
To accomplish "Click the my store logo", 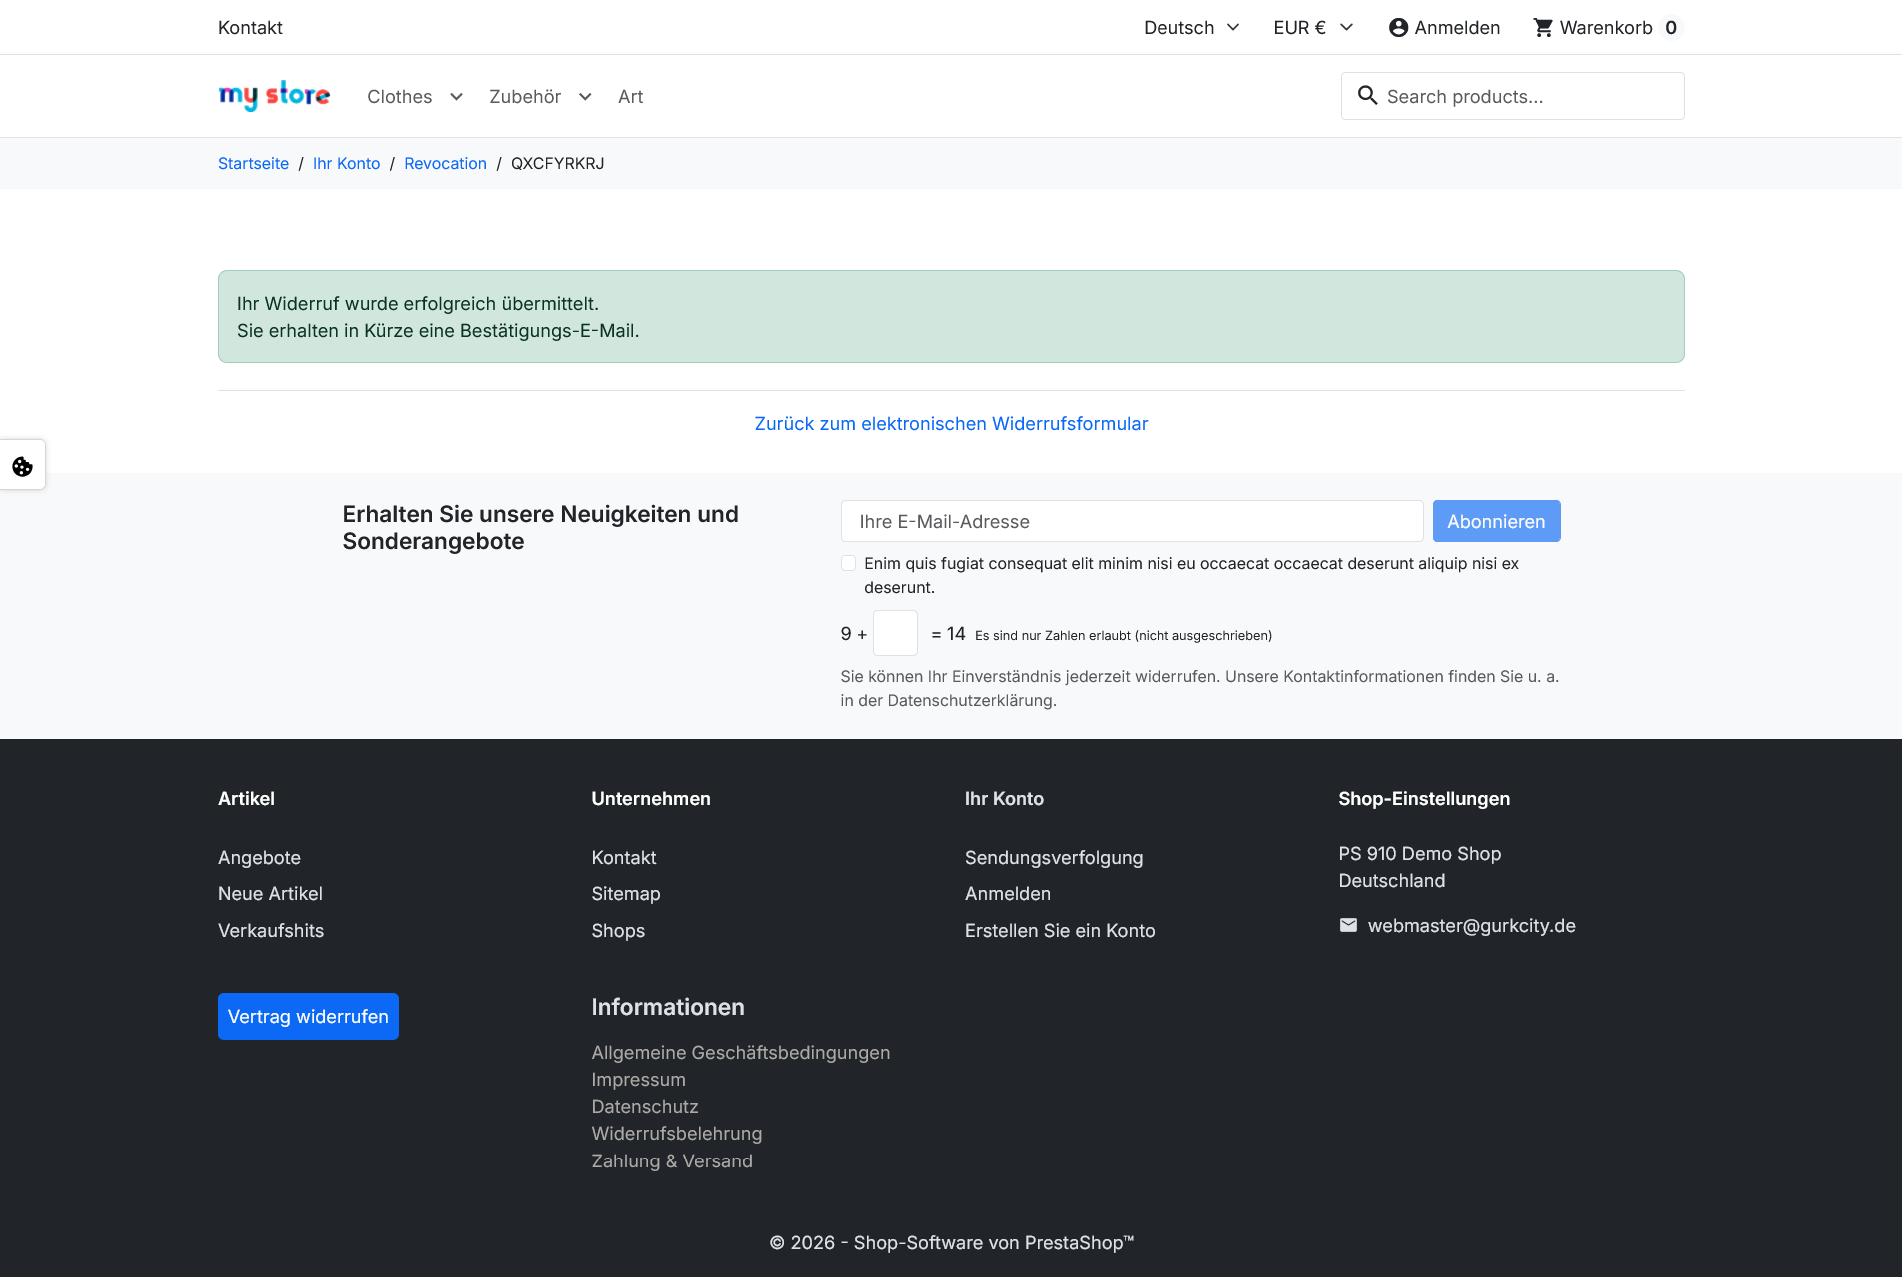I will (x=274, y=96).
